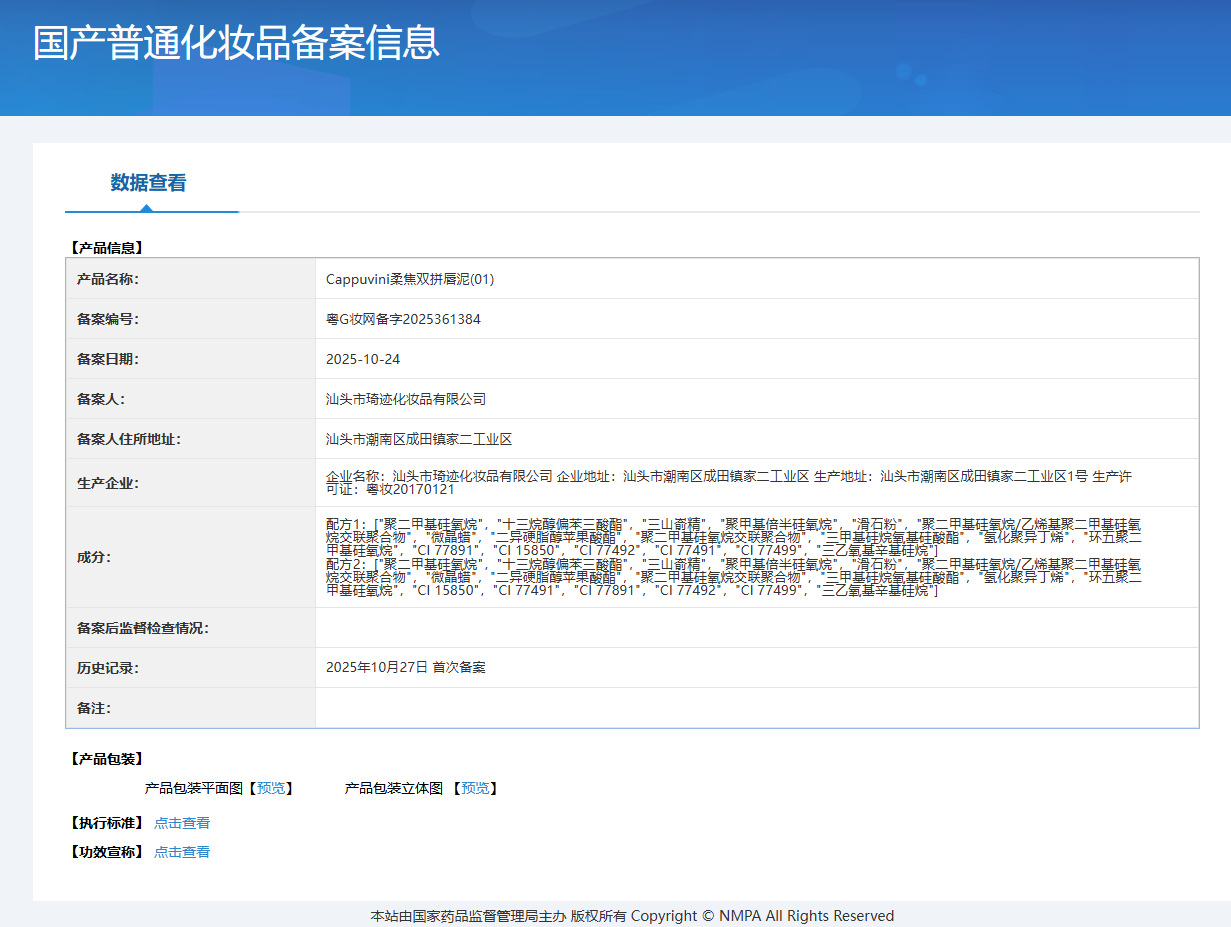Click product name Cappuvini柔焦双拼唇泥(01)
Viewport: 1231px width, 927px height.
click(410, 279)
